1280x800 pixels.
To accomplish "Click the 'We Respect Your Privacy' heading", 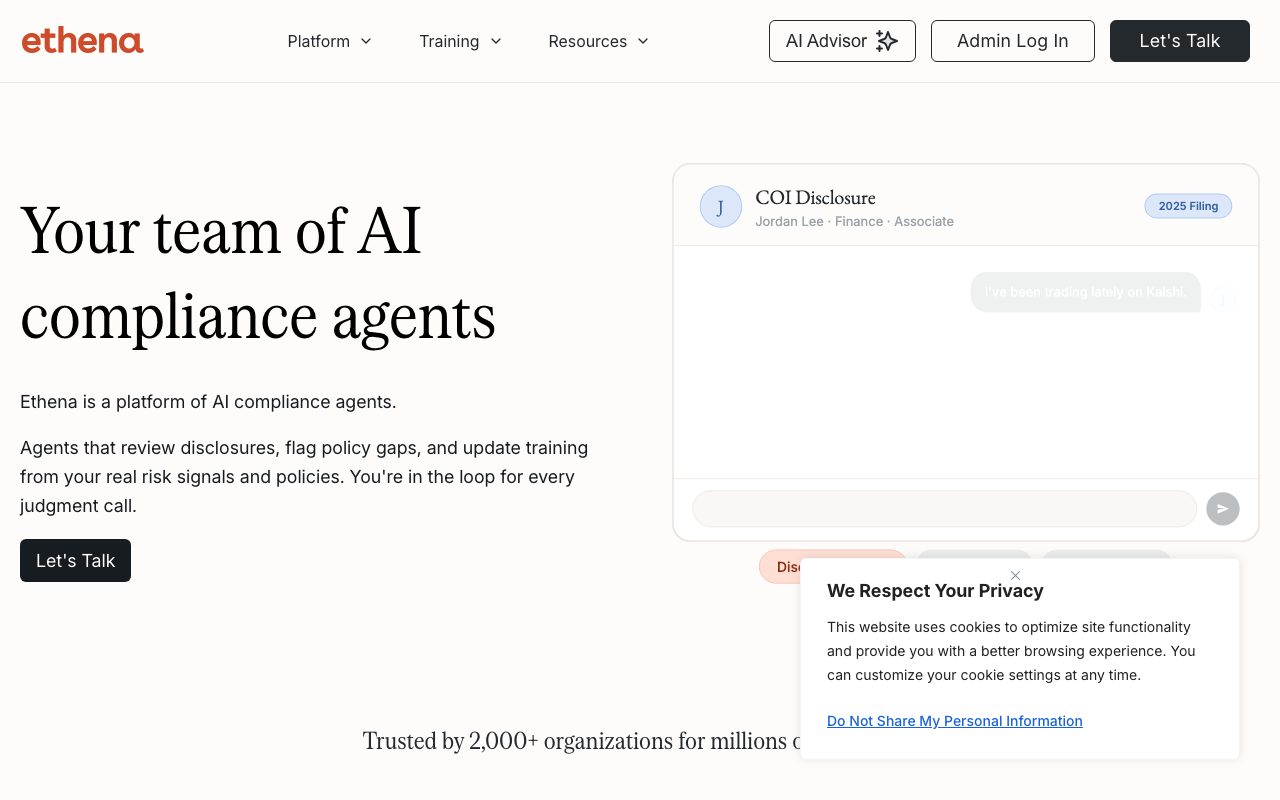I will pos(935,591).
